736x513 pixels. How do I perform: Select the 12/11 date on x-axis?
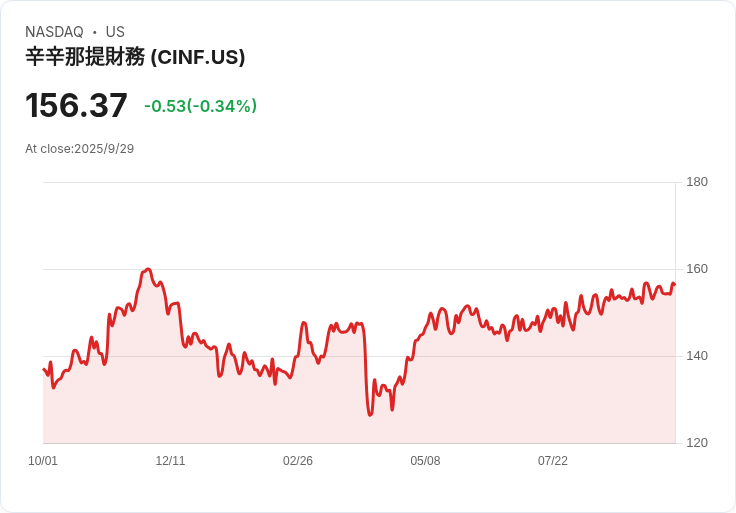170,461
